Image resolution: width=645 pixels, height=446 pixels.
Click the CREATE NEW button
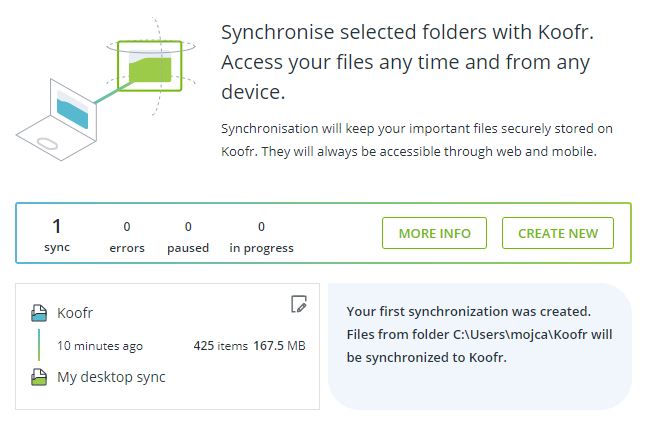[x=558, y=233]
